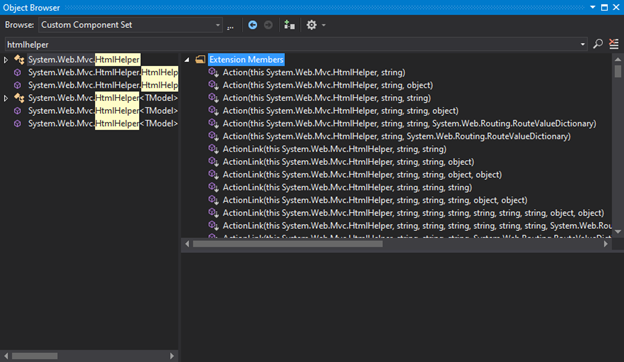624x362 pixels.
Task: Select ActionLink with six strings, object, object
Action: [x=413, y=212]
